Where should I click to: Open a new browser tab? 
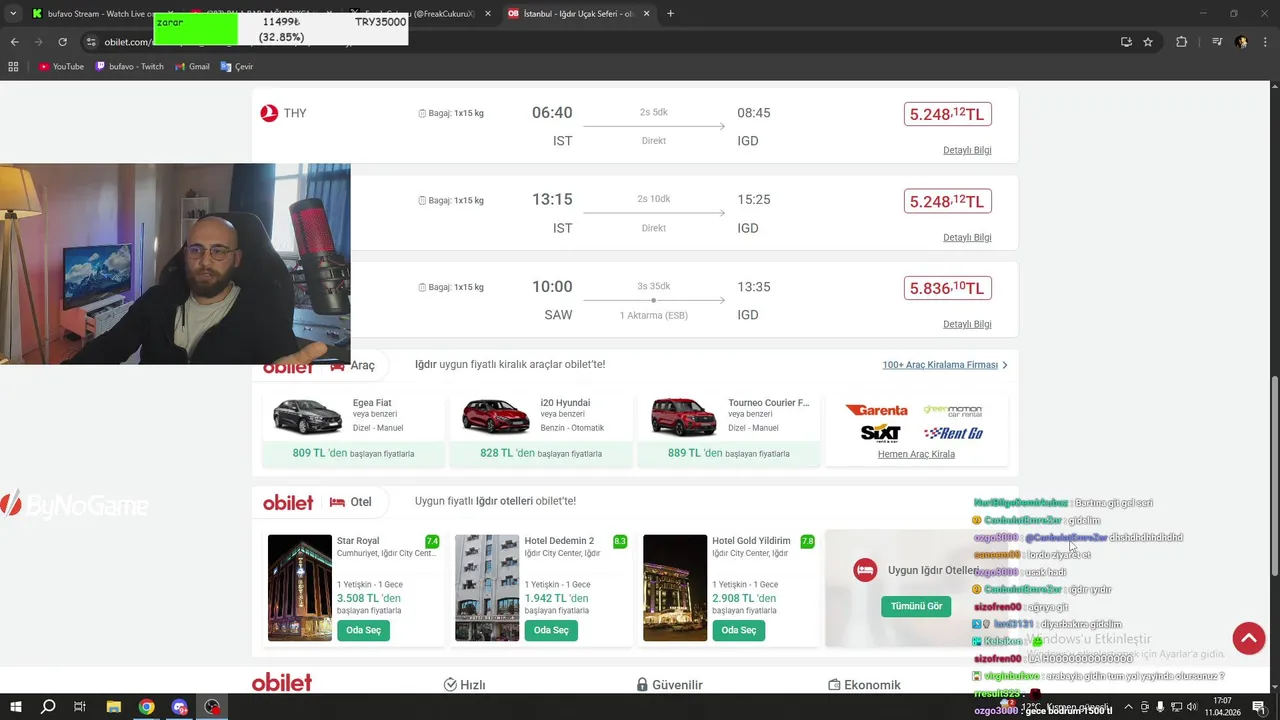pyautogui.click(x=670, y=13)
